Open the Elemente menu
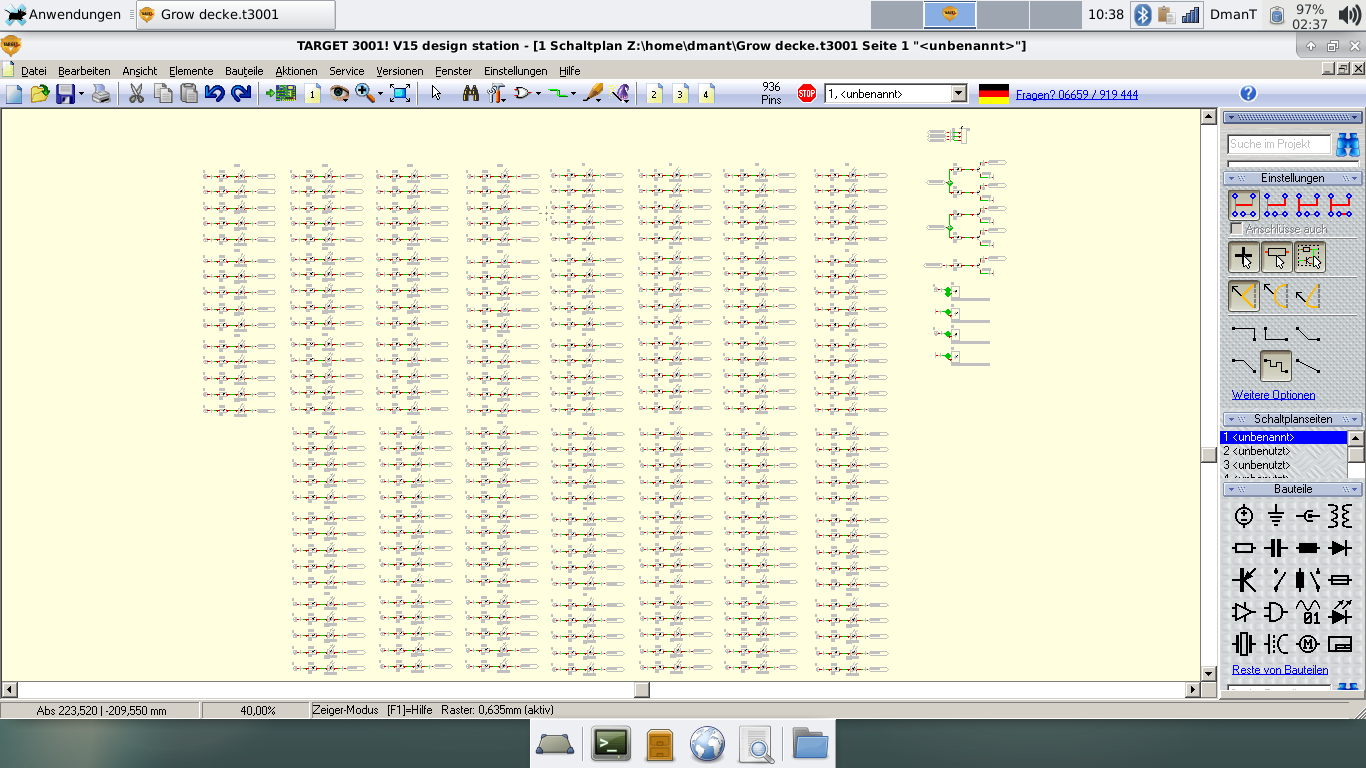Image resolution: width=1366 pixels, height=768 pixels. 191,71
